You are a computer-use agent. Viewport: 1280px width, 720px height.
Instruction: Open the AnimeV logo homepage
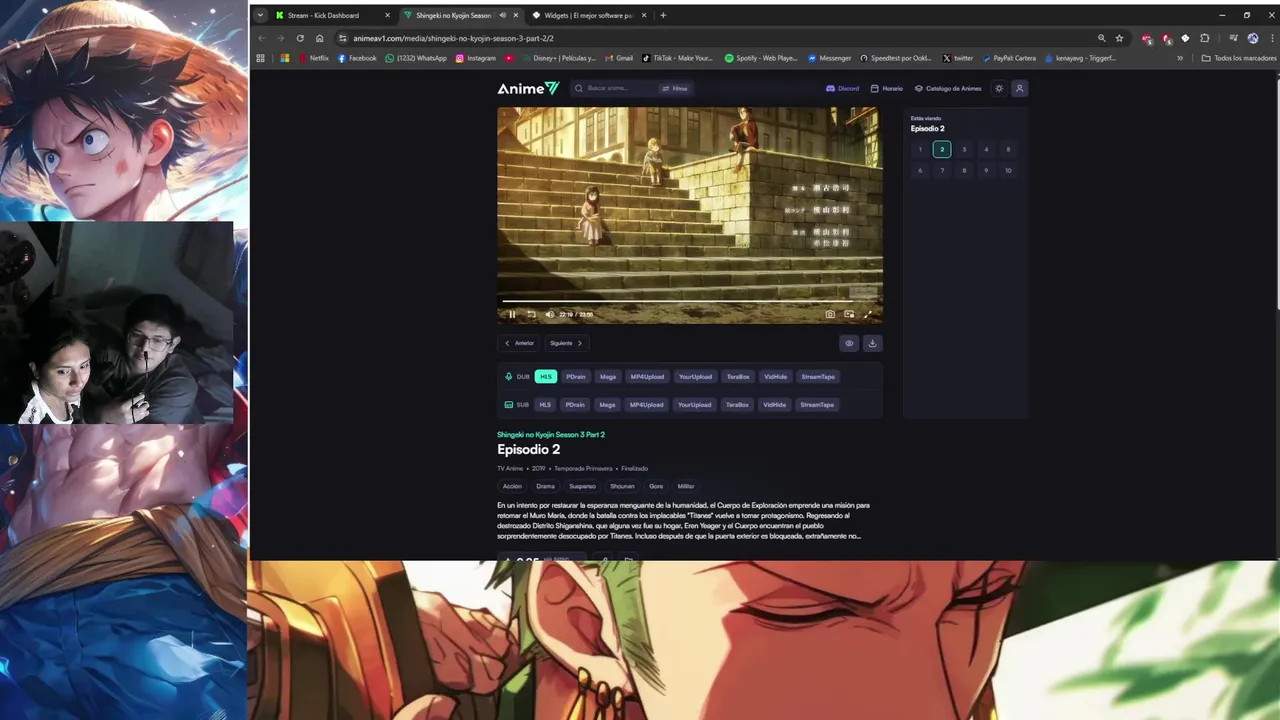click(x=528, y=88)
